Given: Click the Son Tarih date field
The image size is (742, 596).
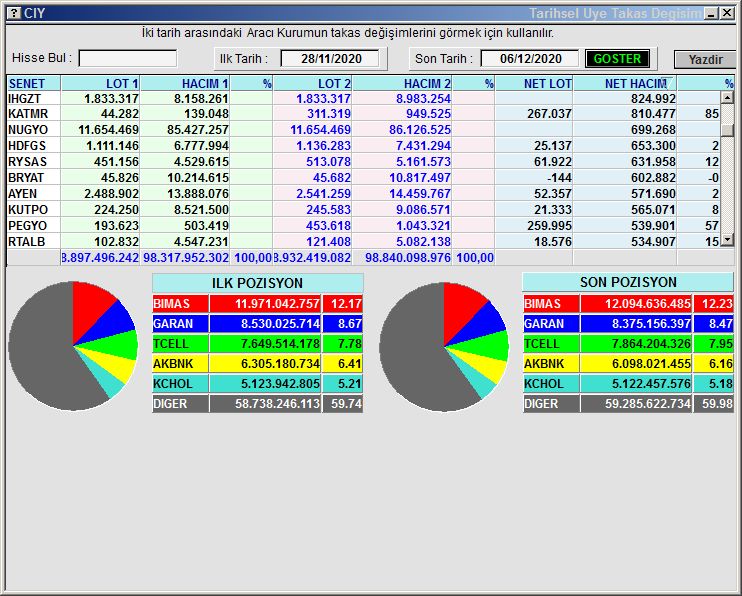Looking at the screenshot, I should click(x=531, y=59).
